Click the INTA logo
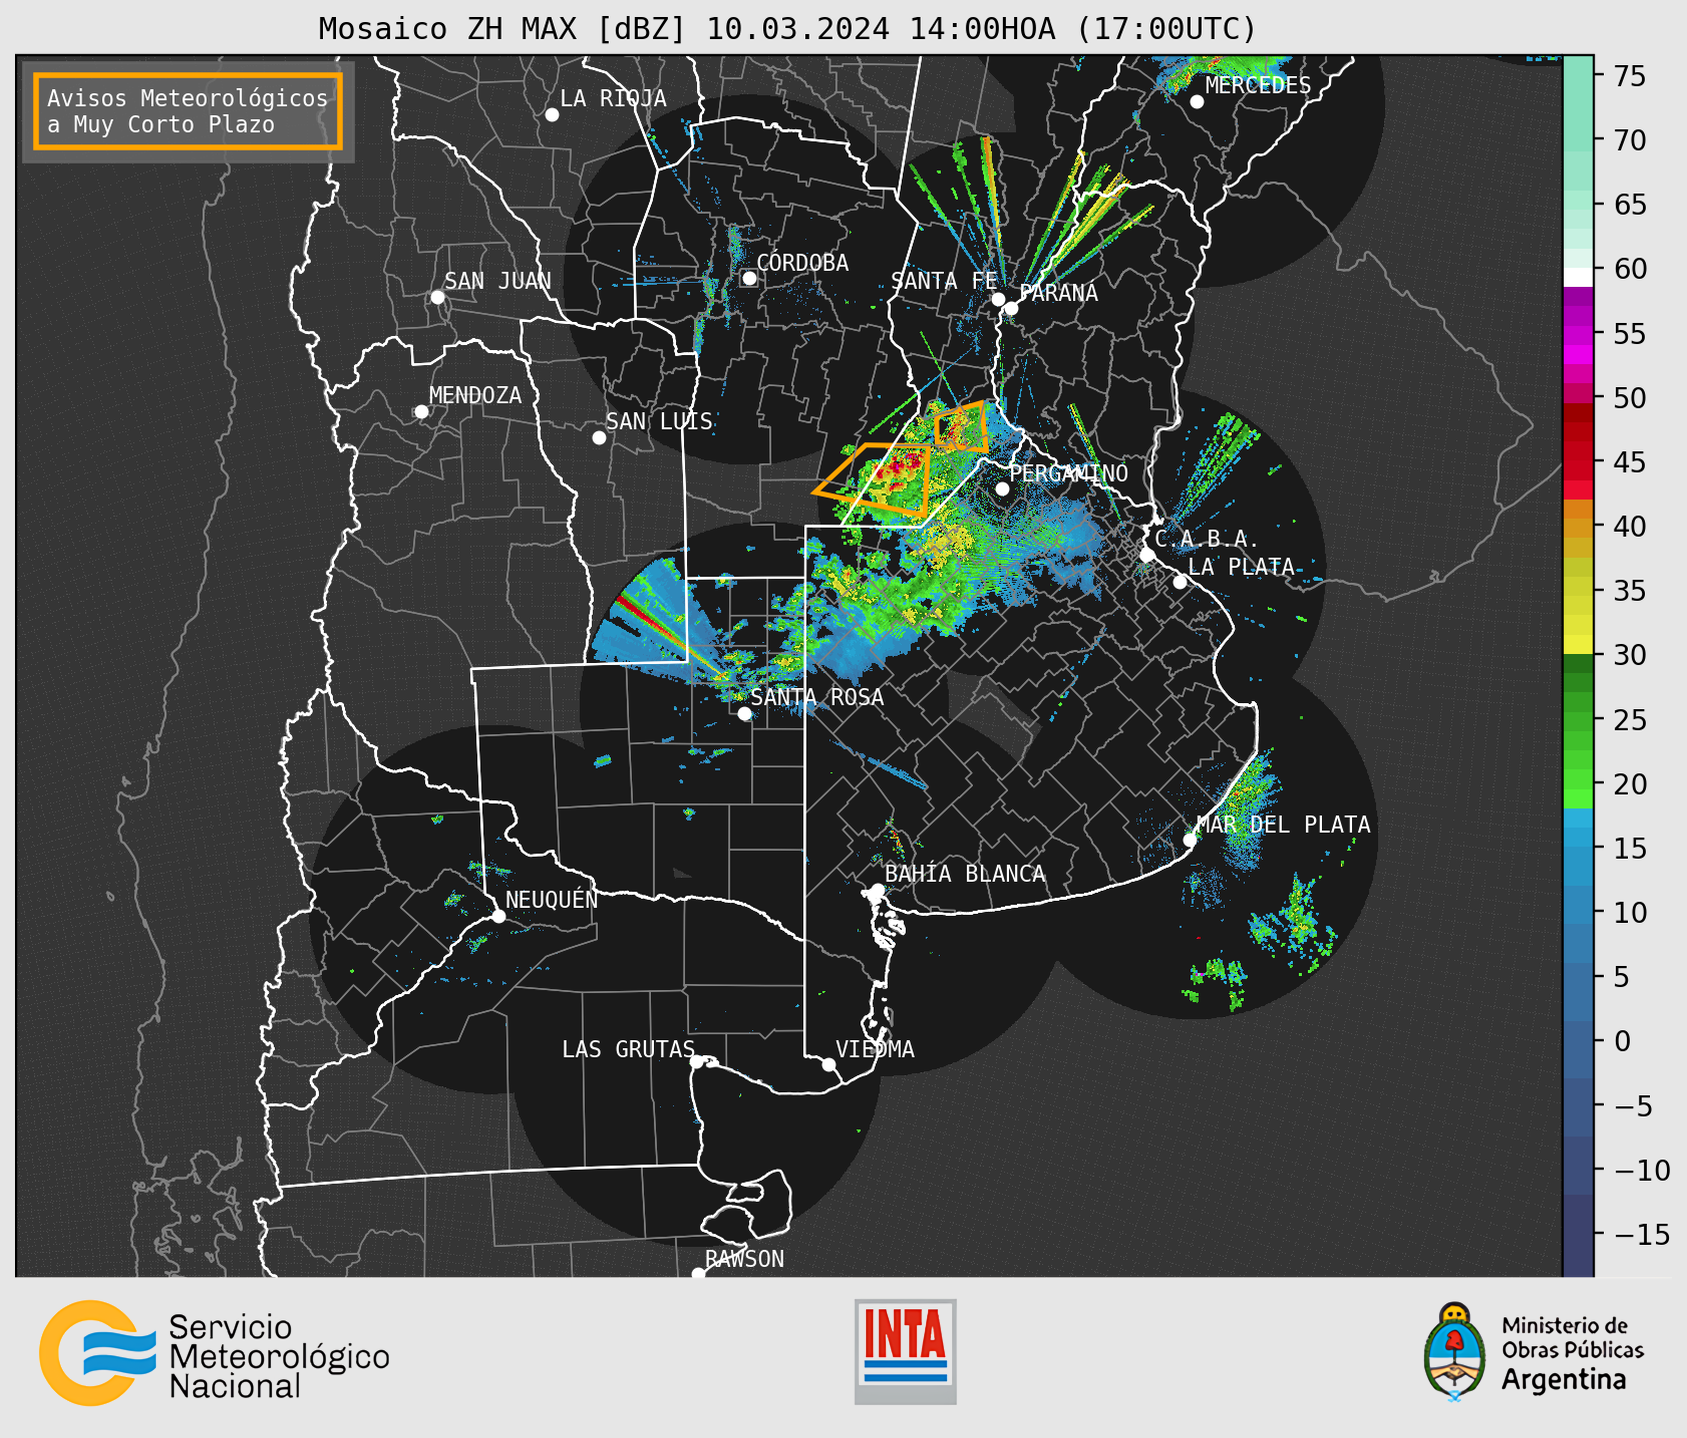1687x1438 pixels. point(905,1351)
